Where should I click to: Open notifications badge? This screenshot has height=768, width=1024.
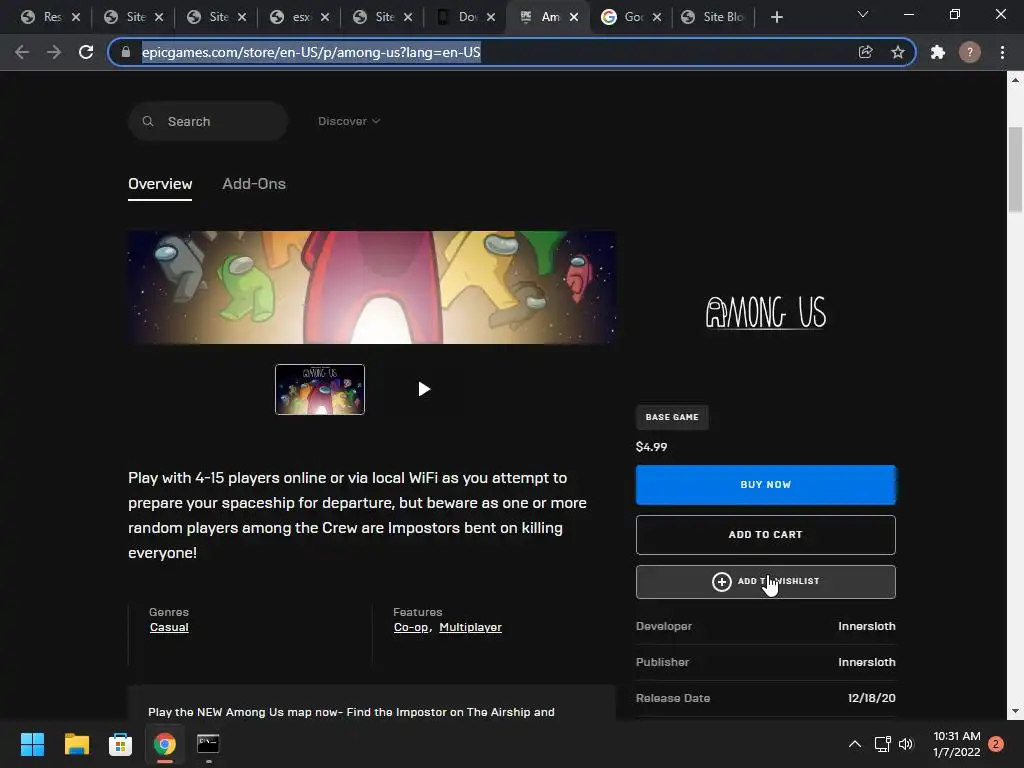(996, 744)
